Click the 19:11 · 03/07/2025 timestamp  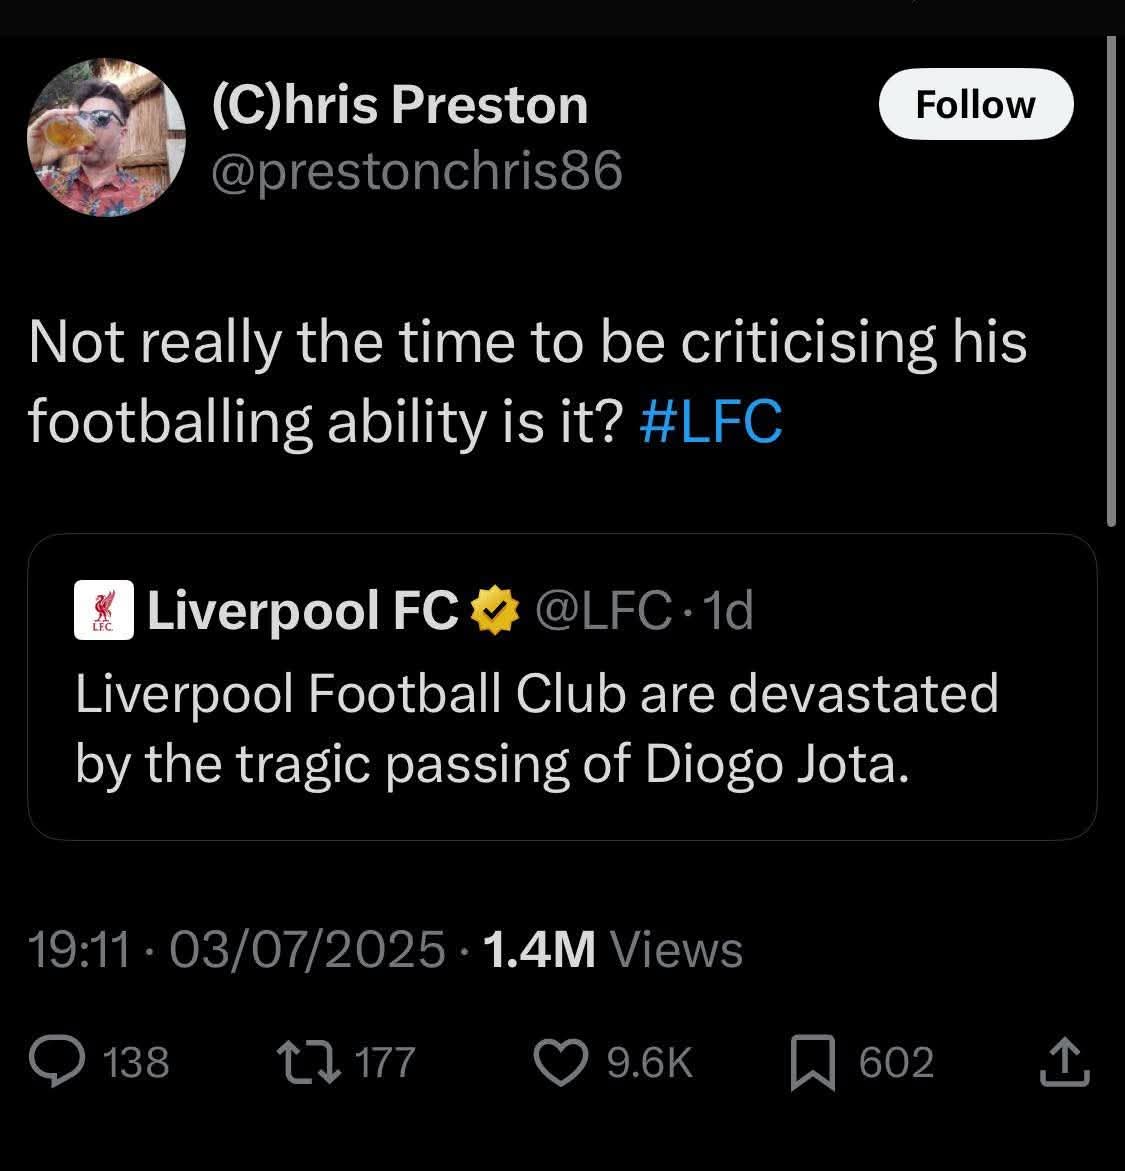coord(237,950)
